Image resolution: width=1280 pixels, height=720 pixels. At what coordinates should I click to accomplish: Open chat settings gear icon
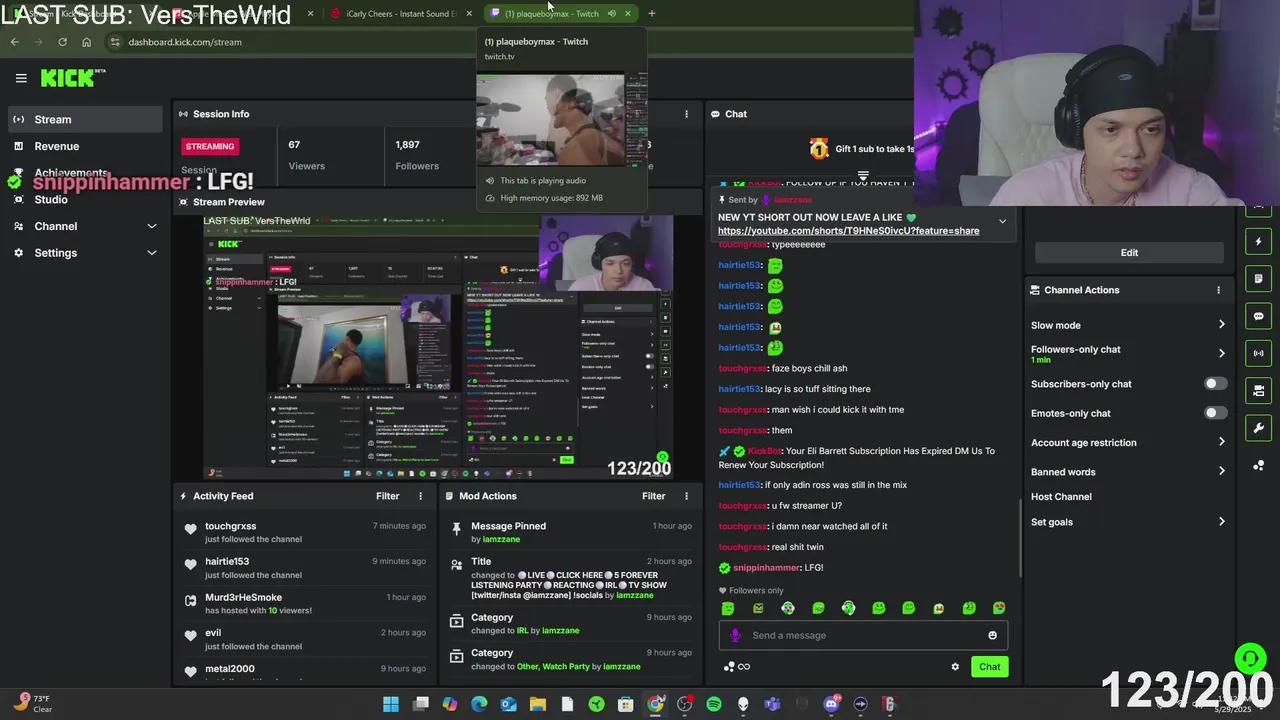(955, 667)
